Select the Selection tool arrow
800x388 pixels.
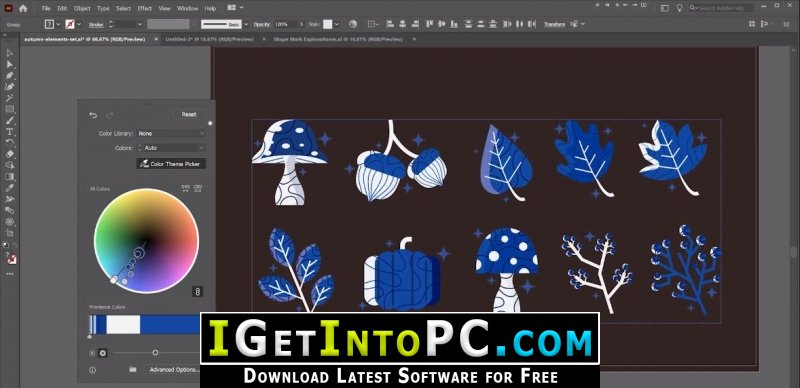point(10,53)
